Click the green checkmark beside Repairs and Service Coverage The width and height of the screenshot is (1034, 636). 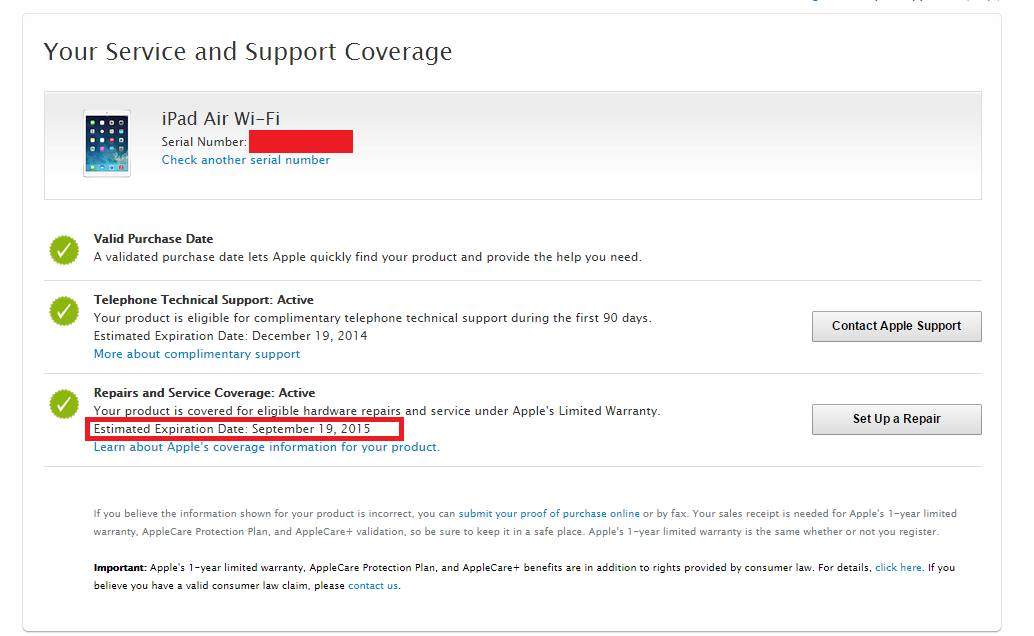point(64,404)
